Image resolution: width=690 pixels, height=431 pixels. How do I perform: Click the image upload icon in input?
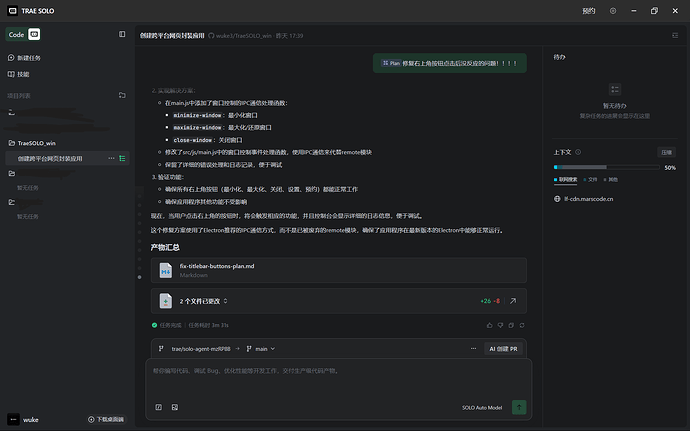pyautogui.click(x=175, y=407)
